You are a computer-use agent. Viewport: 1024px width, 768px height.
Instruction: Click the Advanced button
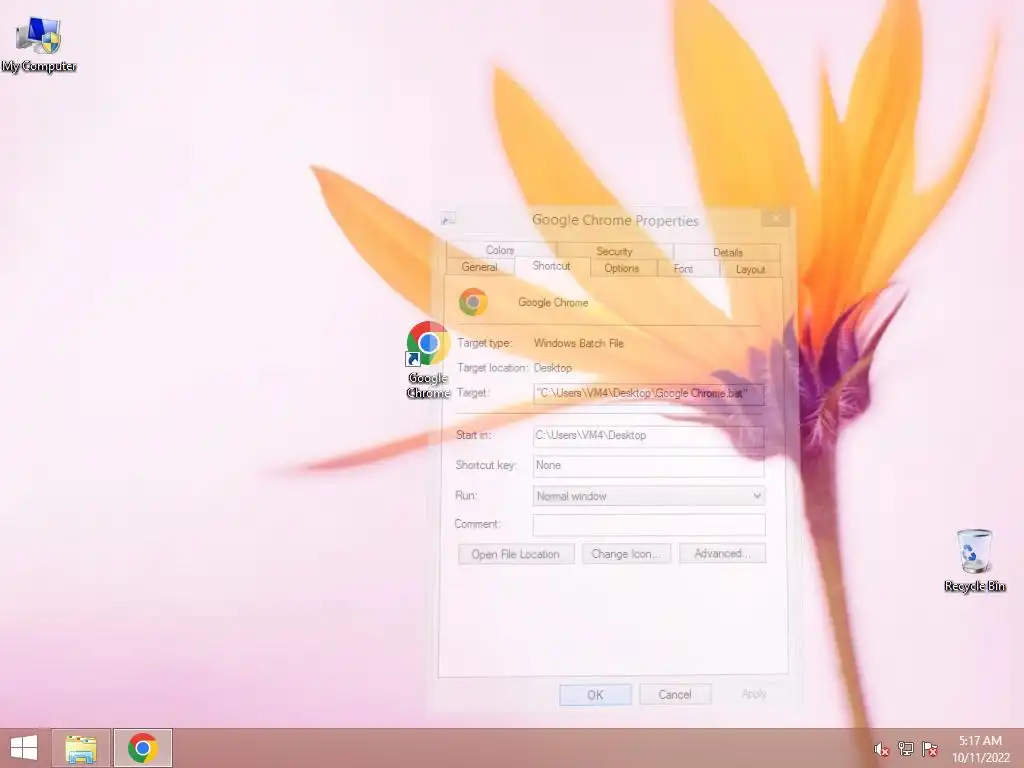pos(722,553)
